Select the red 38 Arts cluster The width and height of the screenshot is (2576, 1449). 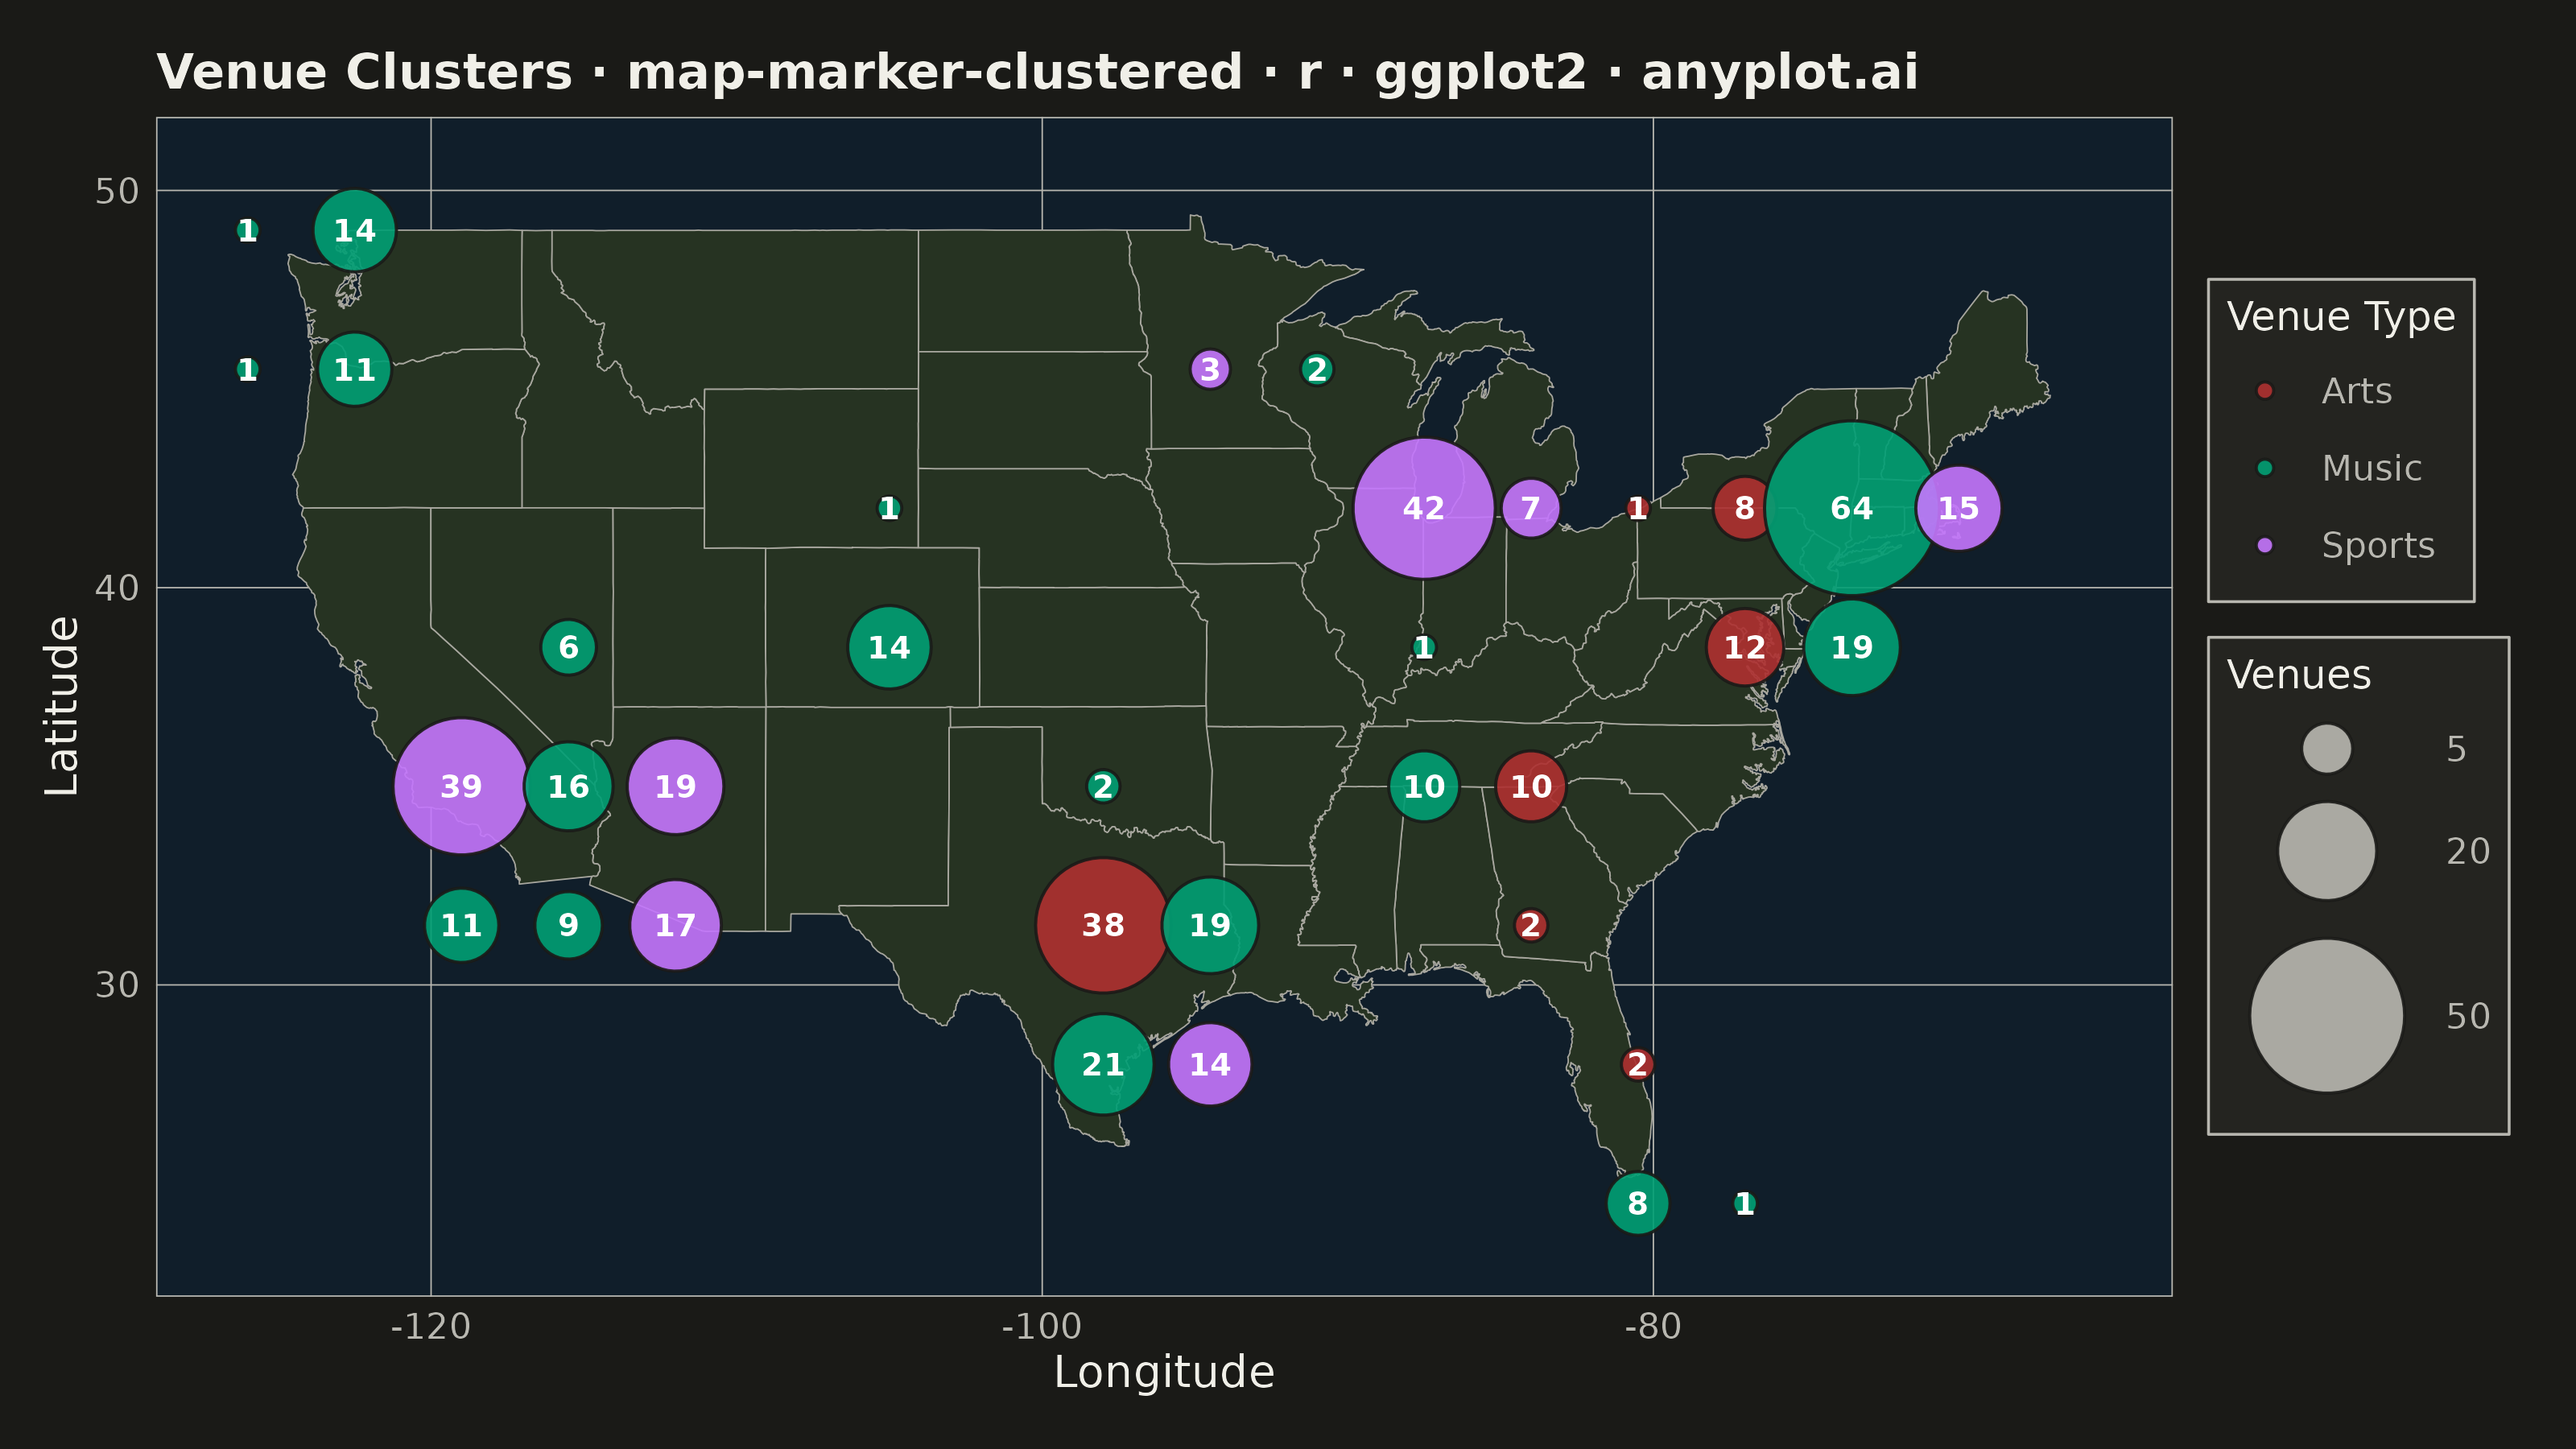1102,925
